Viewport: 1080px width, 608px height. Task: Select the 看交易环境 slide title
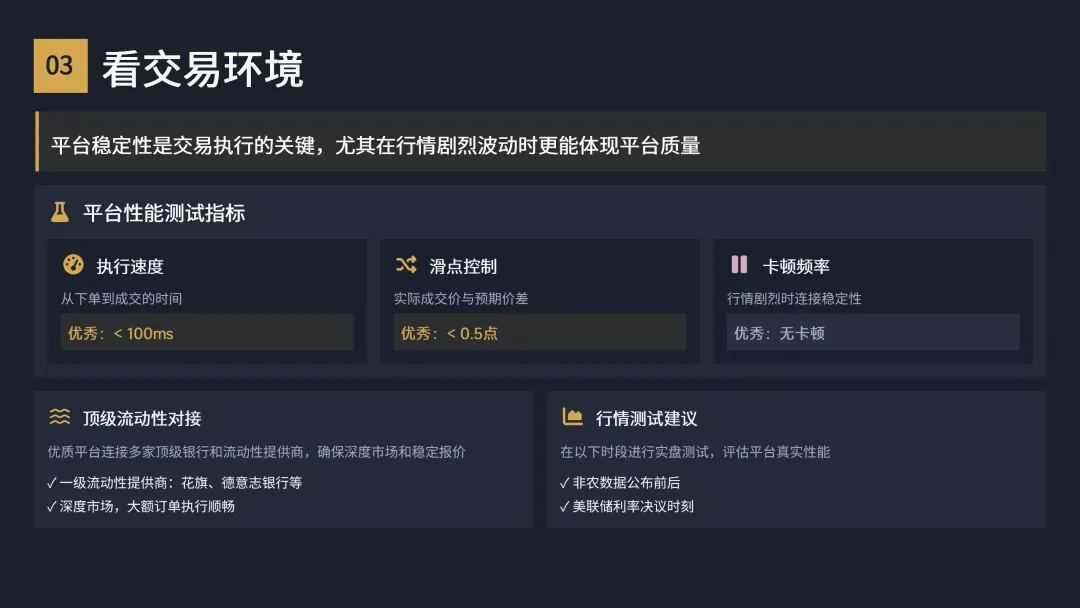(x=202, y=68)
